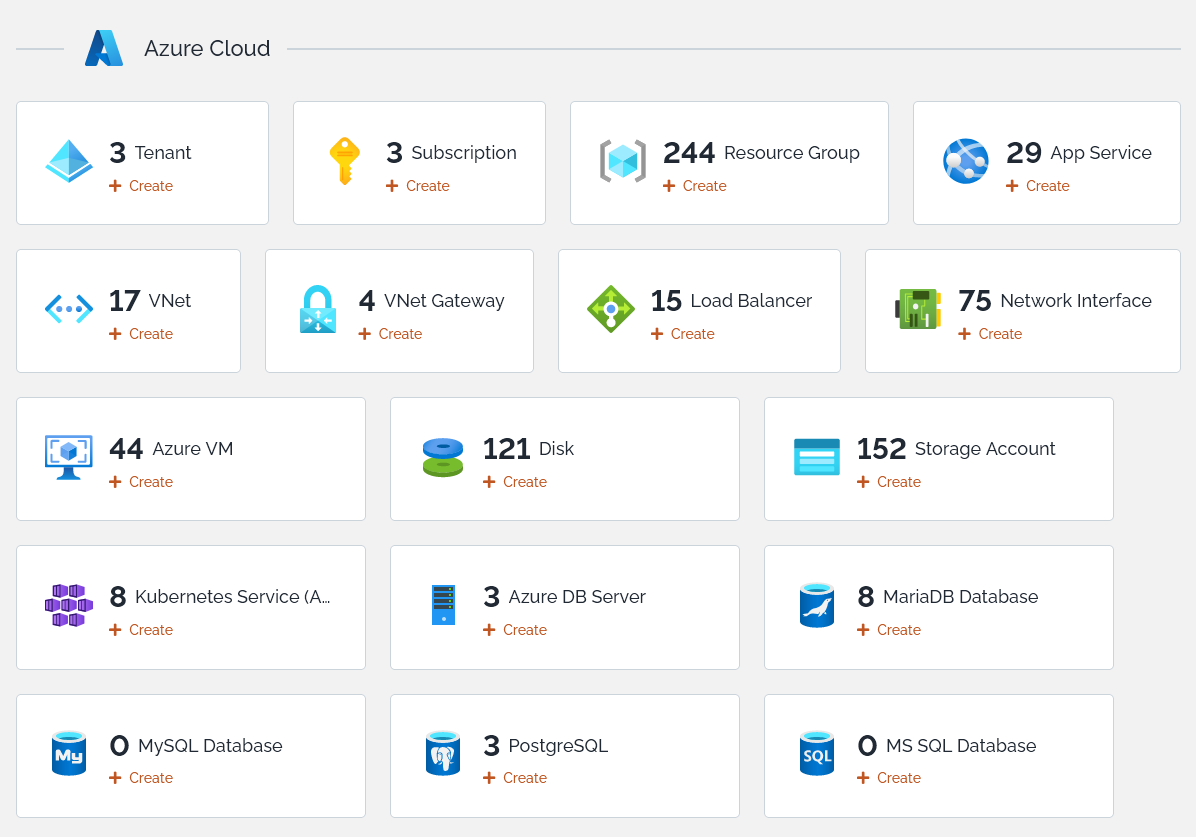
Task: Open the 8 MariaDB Database label
Action: point(947,597)
